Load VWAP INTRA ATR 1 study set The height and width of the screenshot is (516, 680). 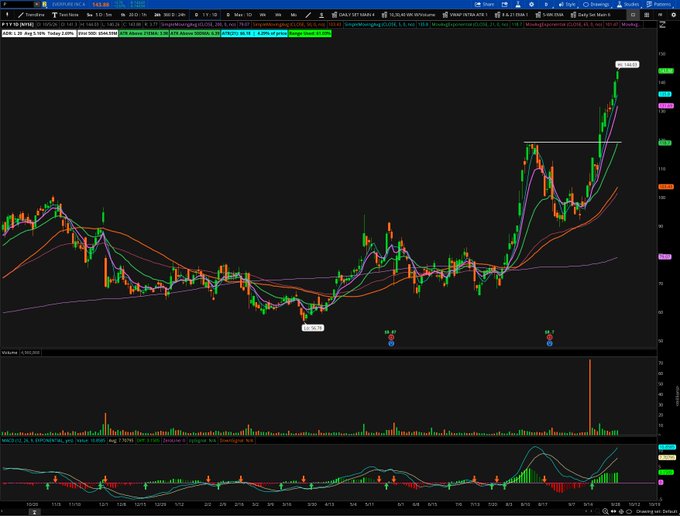[465, 15]
